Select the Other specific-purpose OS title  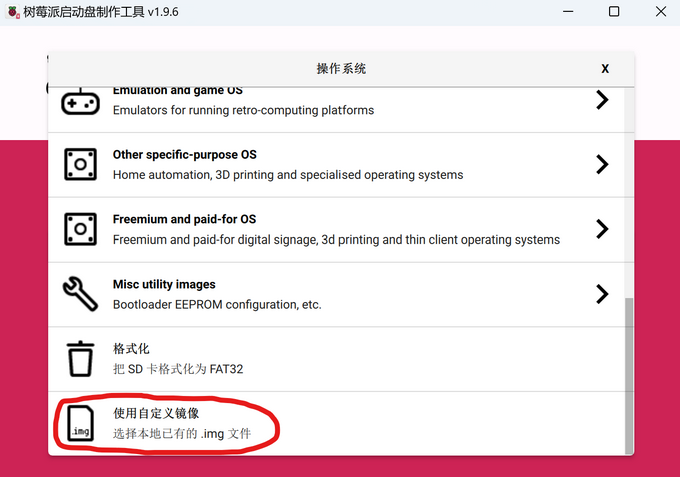[x=185, y=155]
